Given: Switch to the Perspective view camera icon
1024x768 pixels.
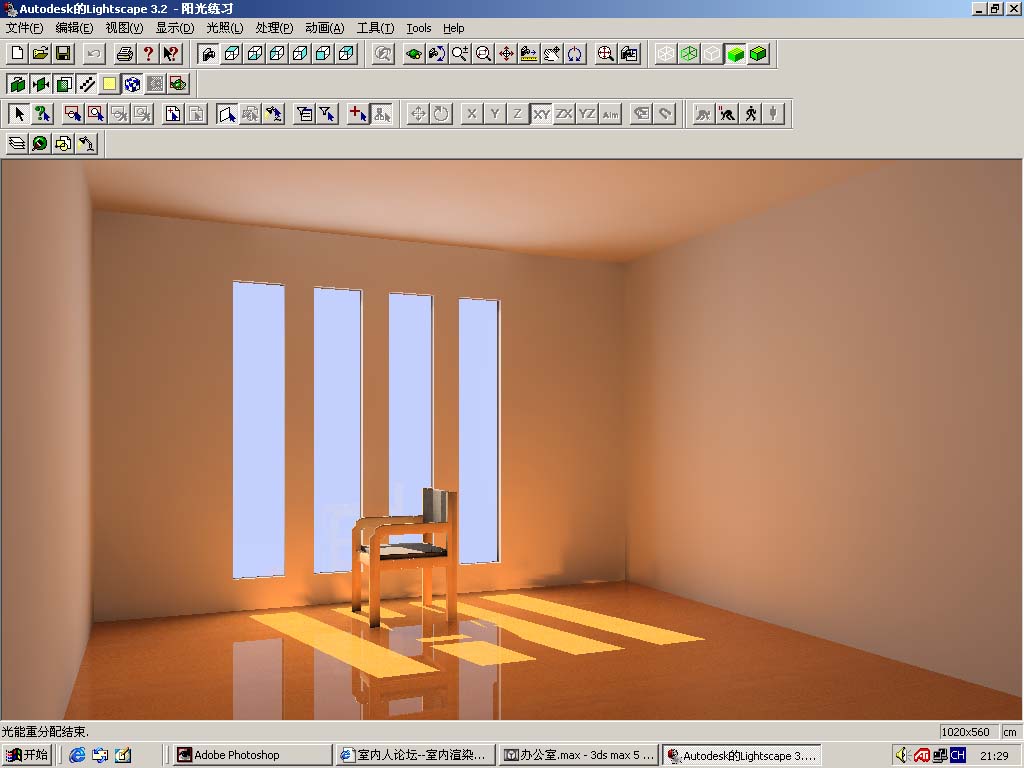Looking at the screenshot, I should click(x=208, y=54).
